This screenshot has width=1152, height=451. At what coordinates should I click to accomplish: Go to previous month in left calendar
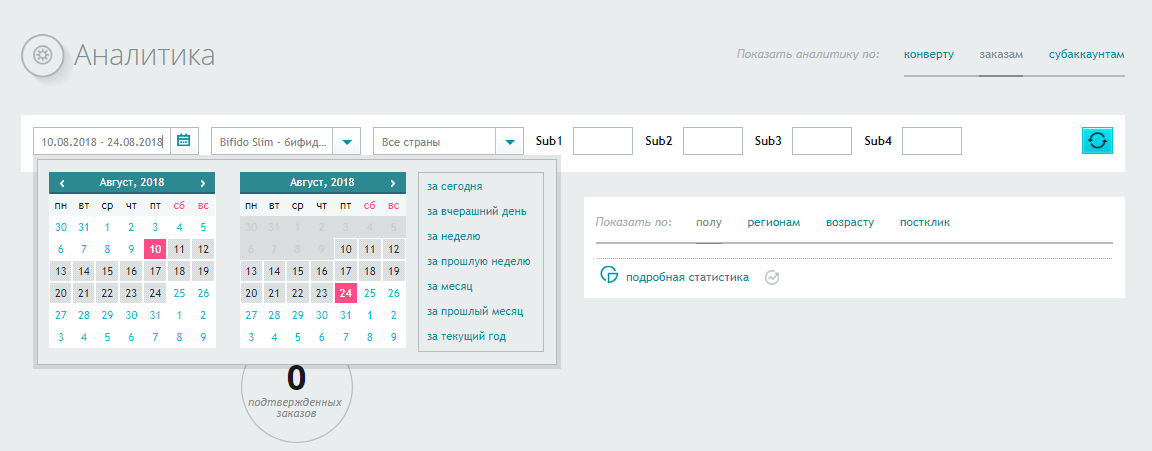pos(62,183)
